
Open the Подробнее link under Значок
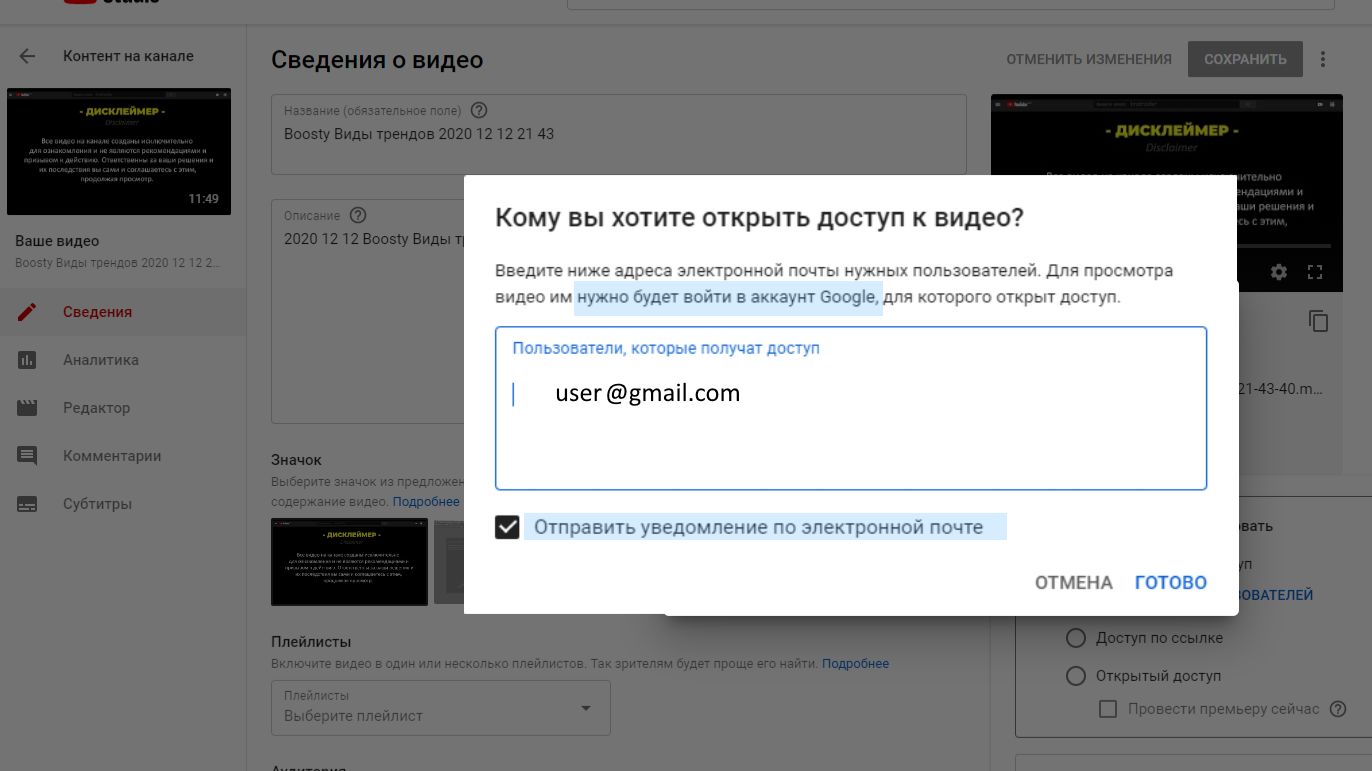(x=426, y=502)
